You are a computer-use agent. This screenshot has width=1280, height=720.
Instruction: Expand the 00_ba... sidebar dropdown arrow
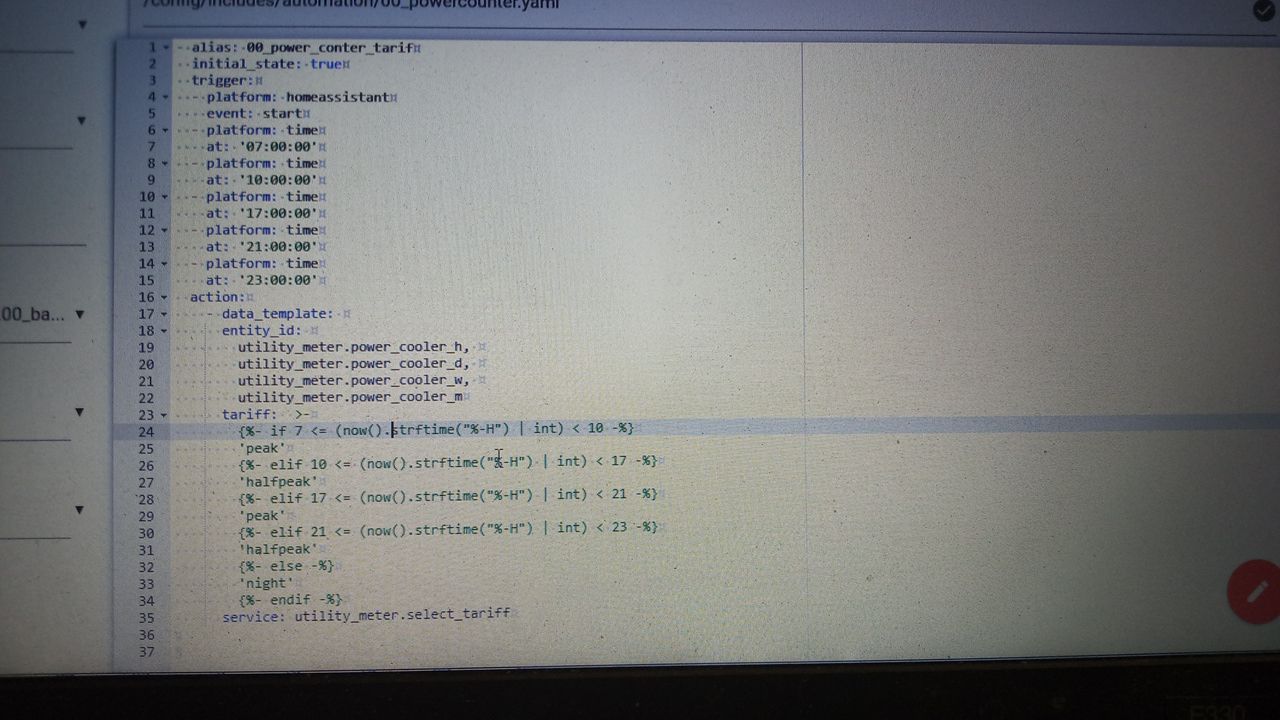(x=80, y=314)
